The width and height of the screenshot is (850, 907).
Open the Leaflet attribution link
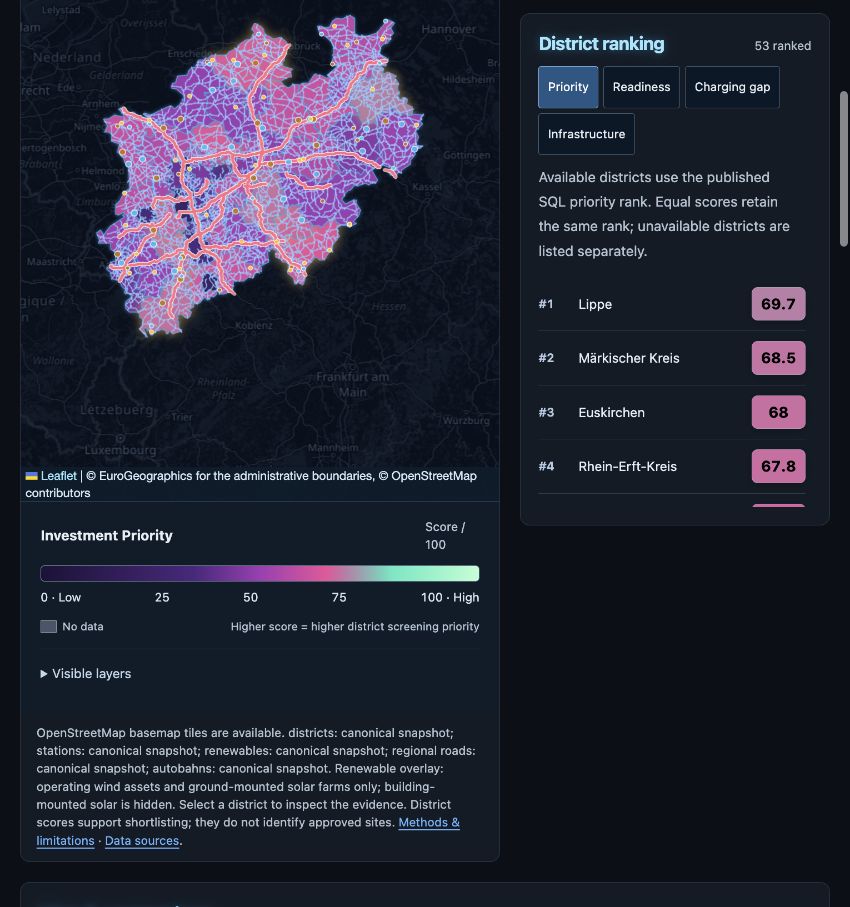[x=58, y=476]
